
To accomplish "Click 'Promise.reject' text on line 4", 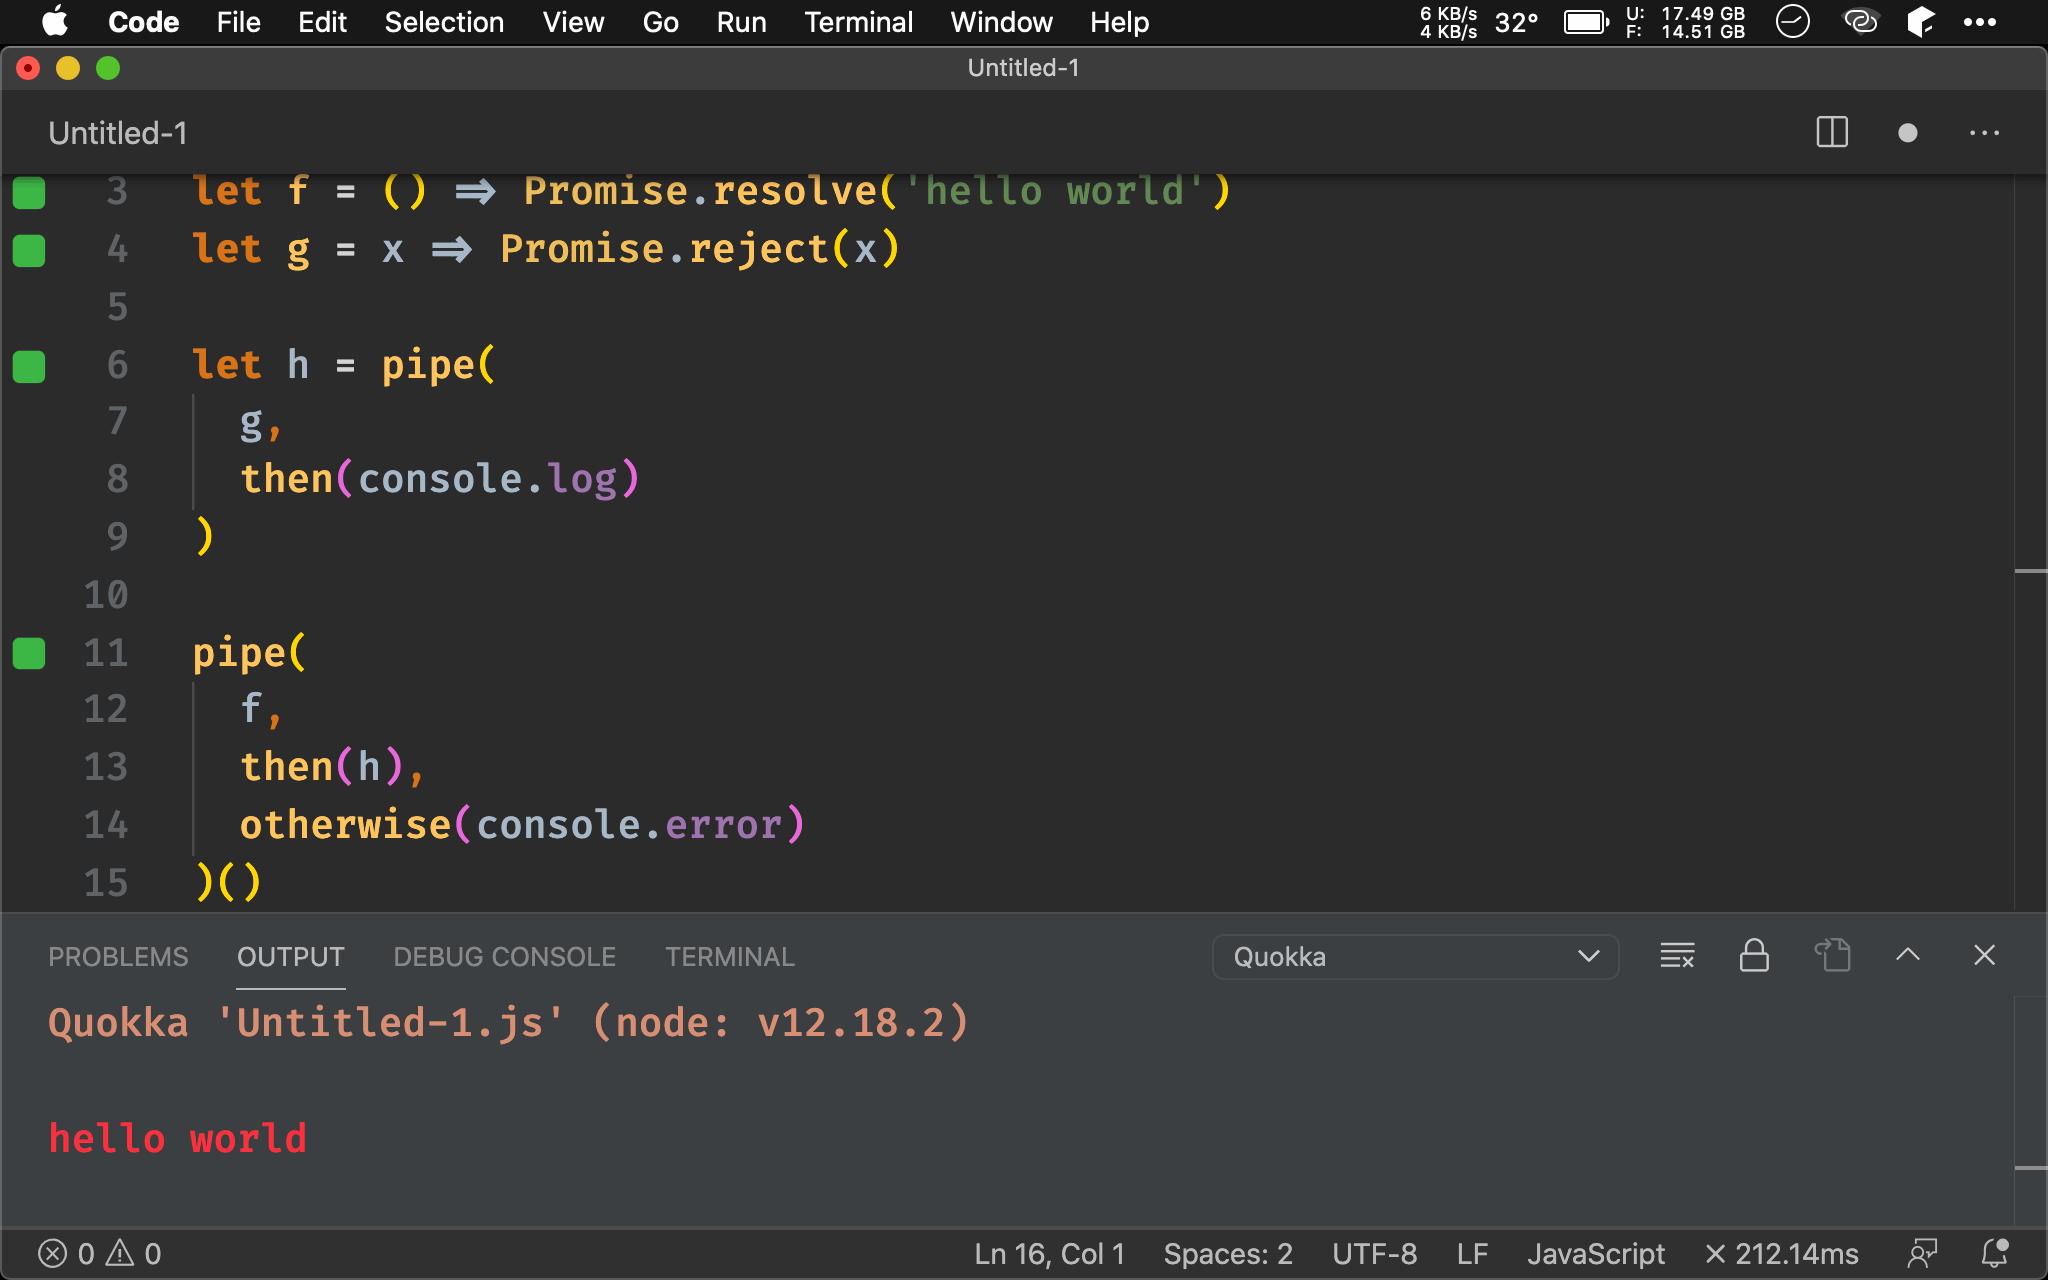I will (665, 248).
